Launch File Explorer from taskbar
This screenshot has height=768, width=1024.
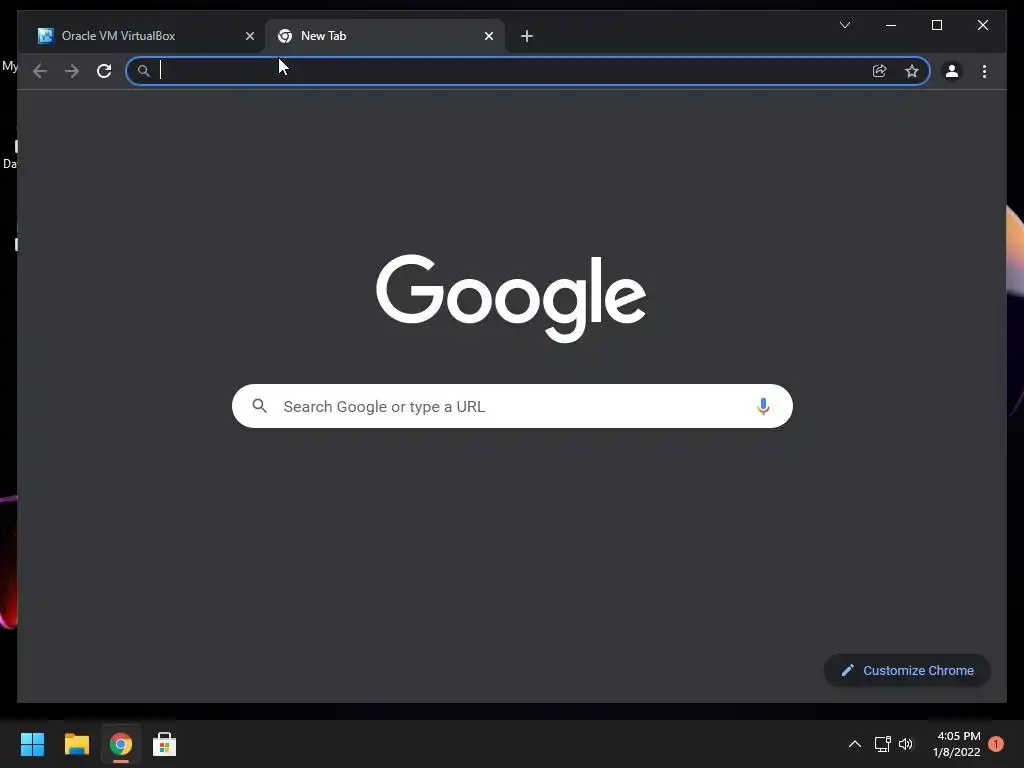click(76, 744)
